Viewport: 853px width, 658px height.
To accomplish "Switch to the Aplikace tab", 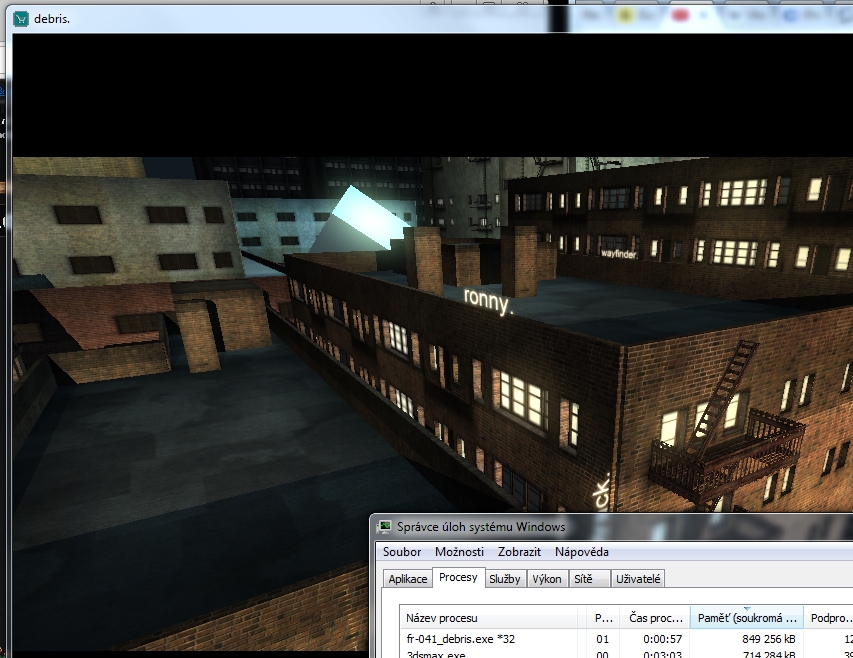I will [x=407, y=579].
